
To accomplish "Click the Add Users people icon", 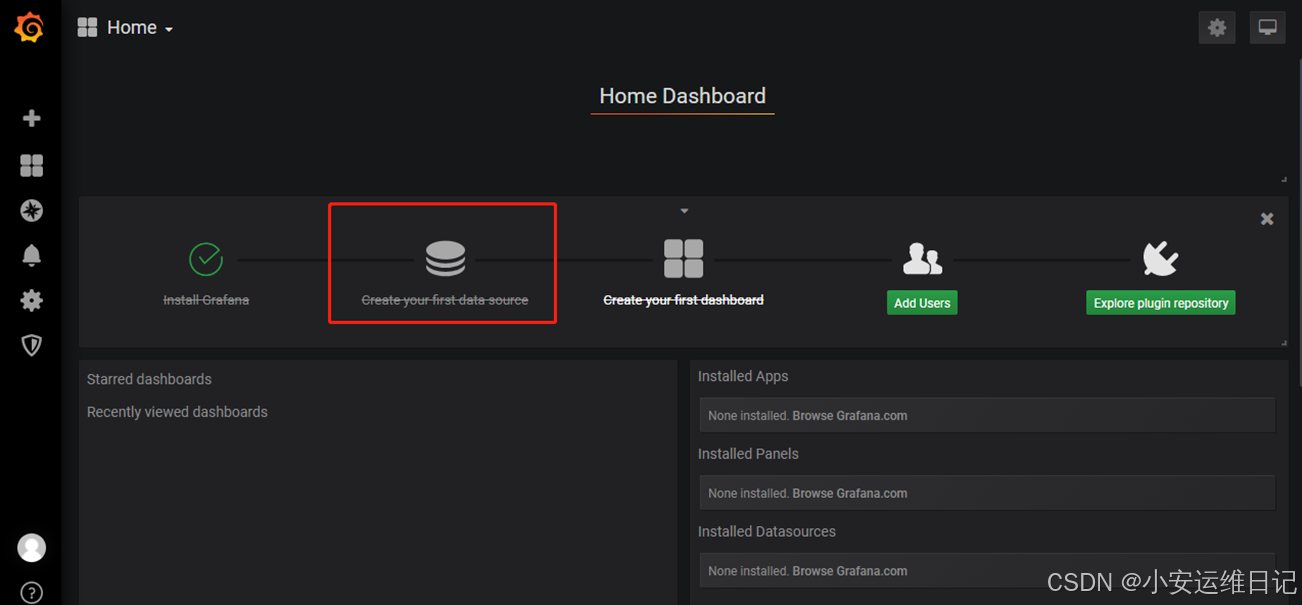I will click(x=922, y=259).
